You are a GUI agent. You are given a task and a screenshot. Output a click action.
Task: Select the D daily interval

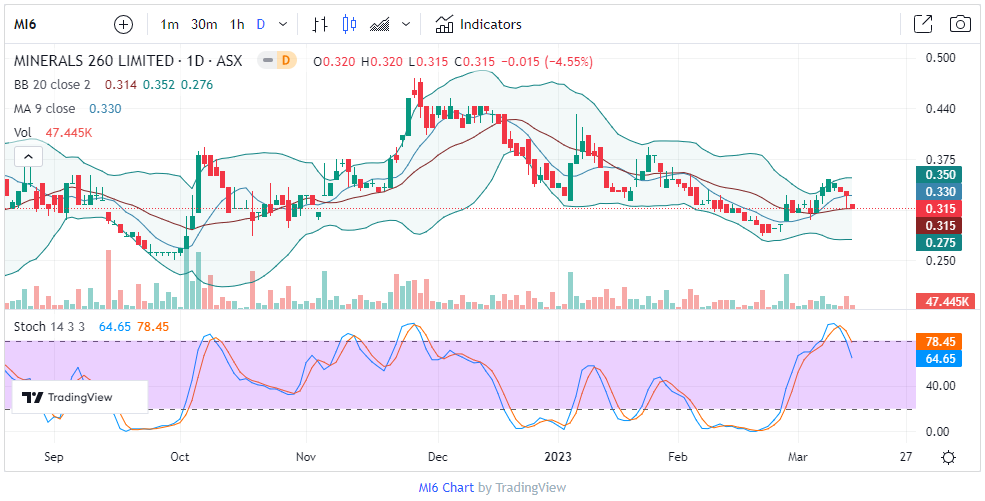(x=261, y=24)
